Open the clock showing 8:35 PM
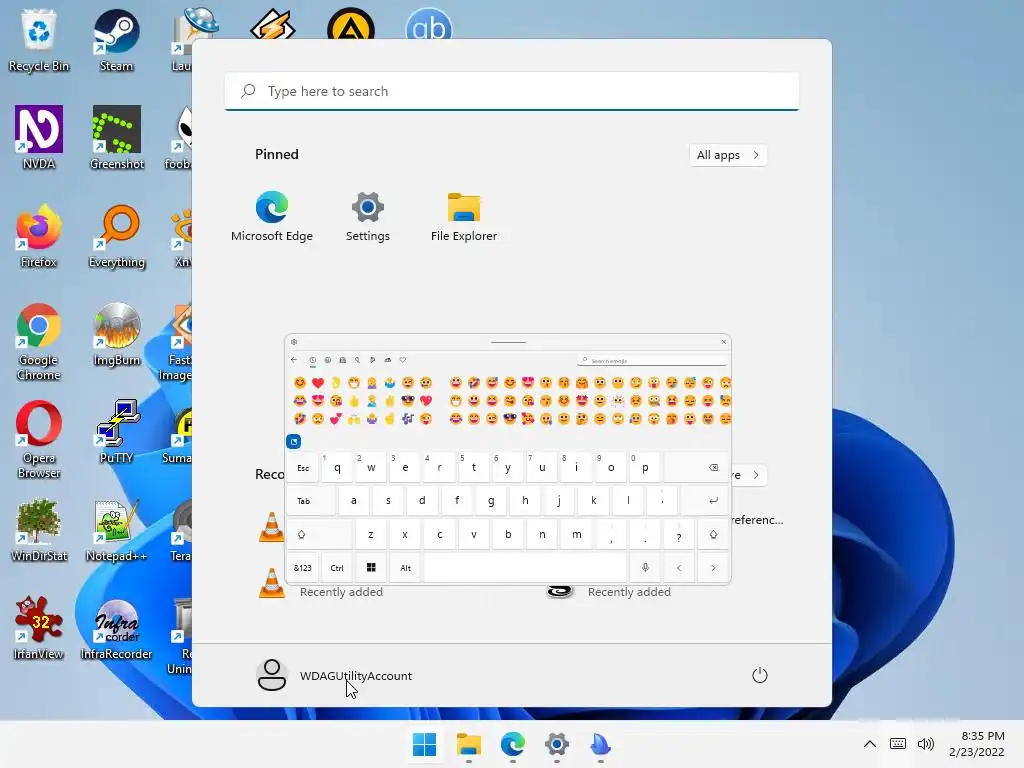The width and height of the screenshot is (1024, 768). pos(977,744)
